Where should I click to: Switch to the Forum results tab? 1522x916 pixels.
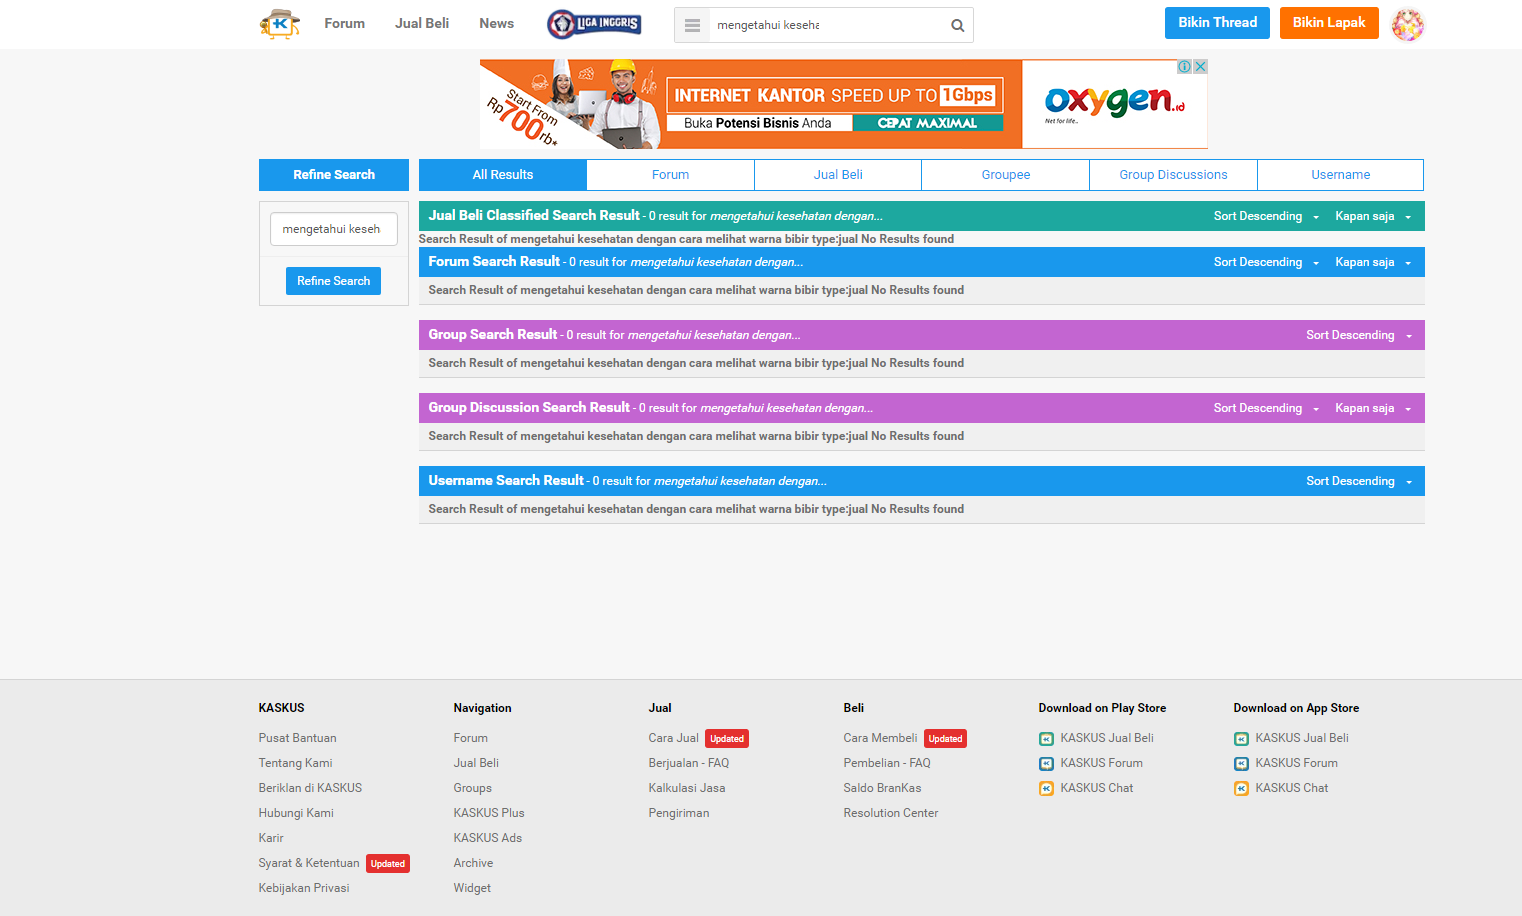(670, 175)
